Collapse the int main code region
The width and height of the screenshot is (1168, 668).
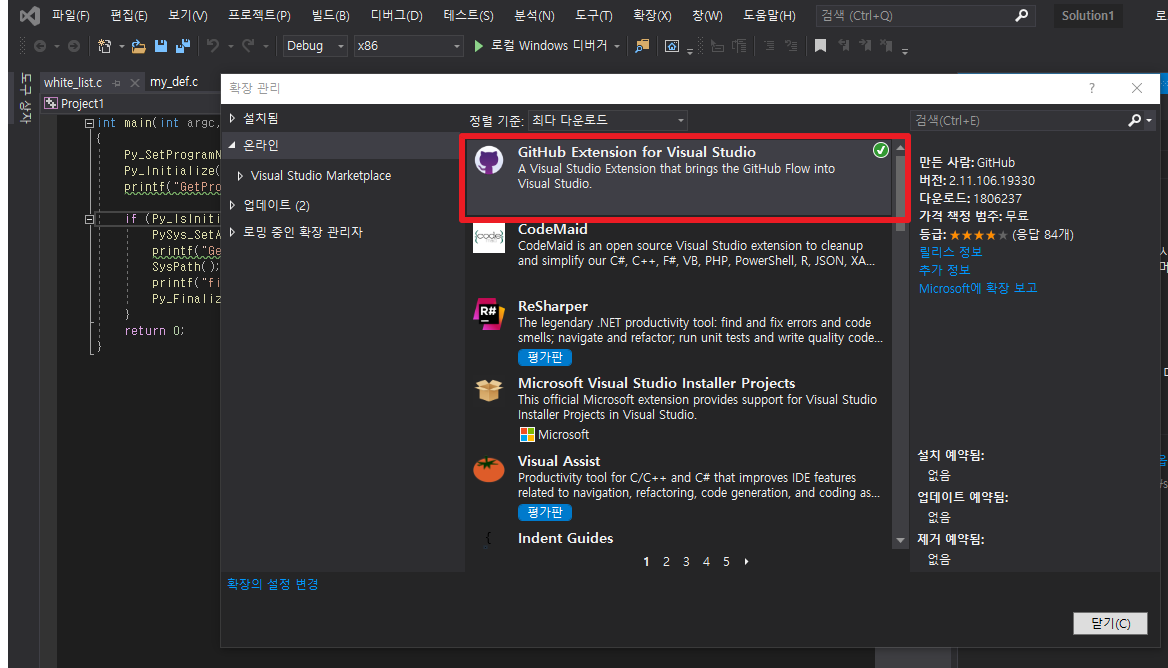pos(89,124)
